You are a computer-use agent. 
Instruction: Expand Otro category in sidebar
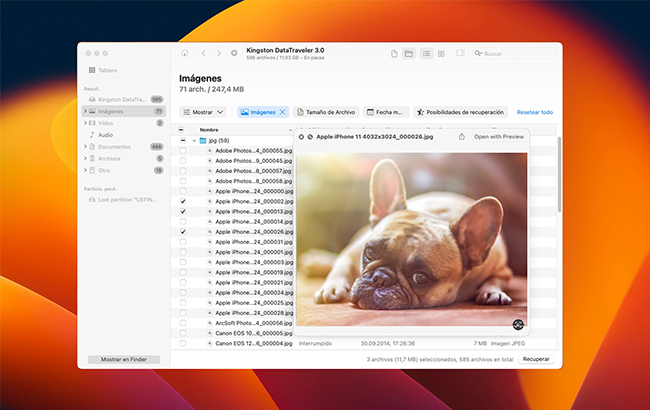(x=85, y=170)
